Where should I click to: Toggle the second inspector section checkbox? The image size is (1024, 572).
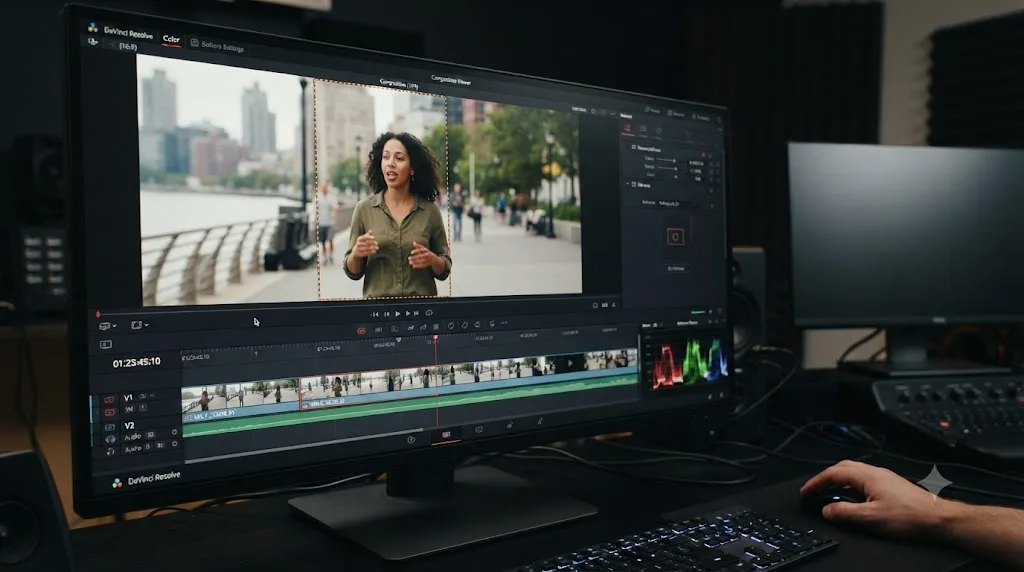[x=633, y=184]
